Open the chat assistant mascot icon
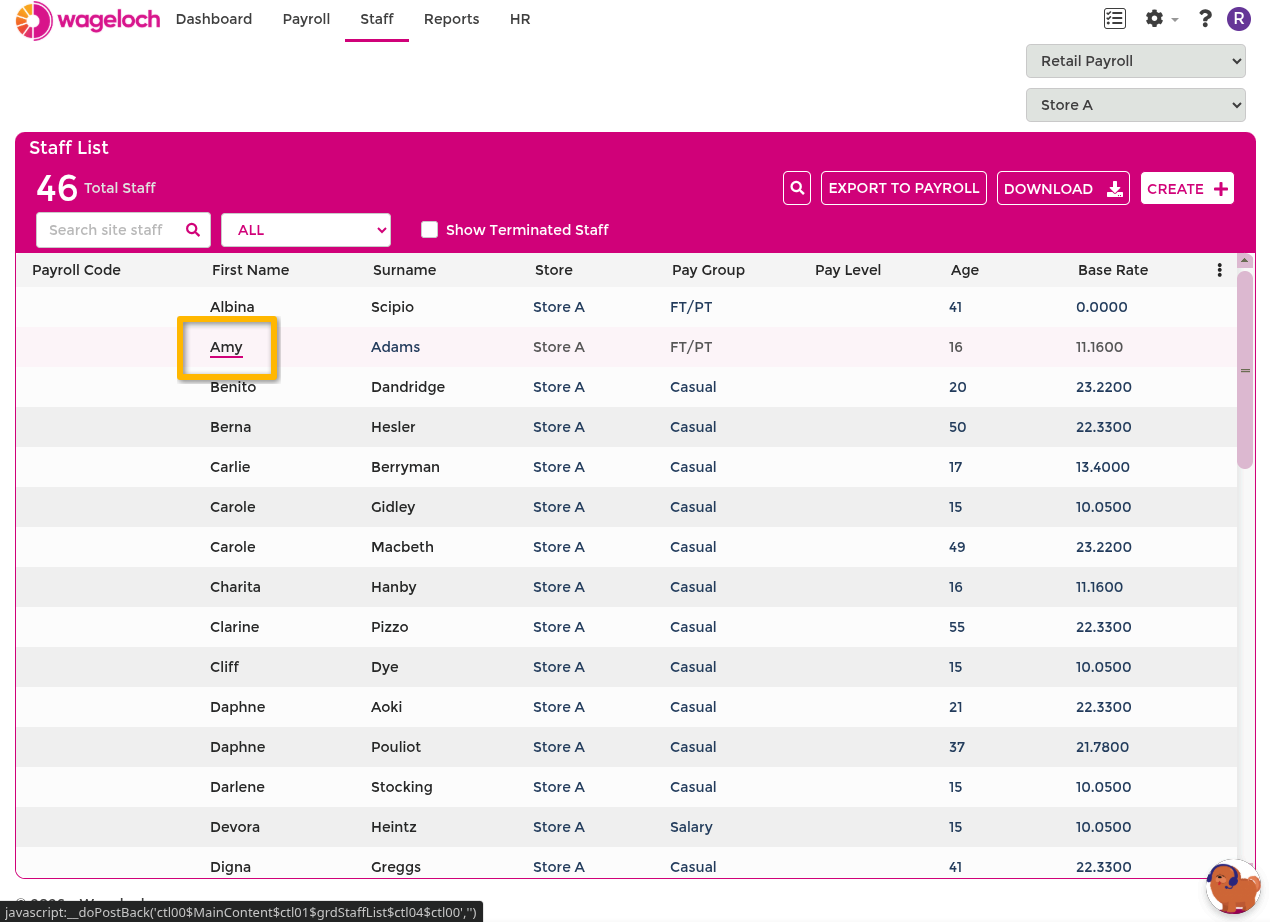 1232,887
